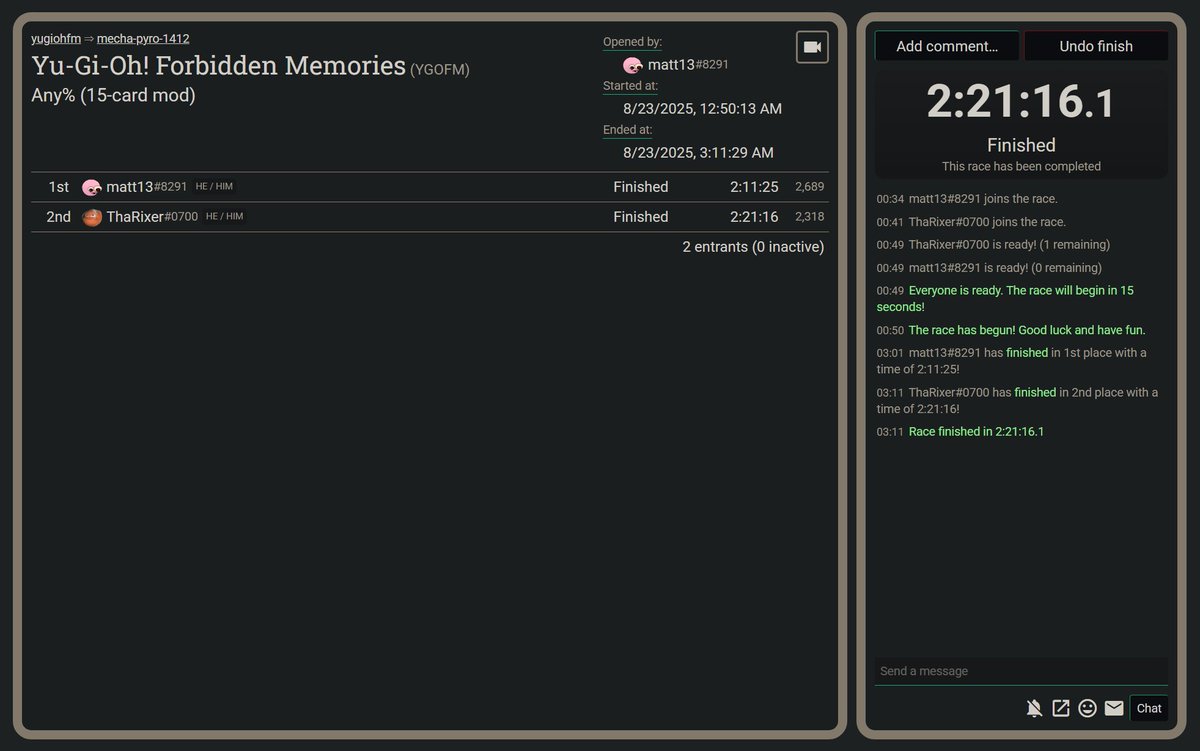Screen dimensions: 1200x751
Task: Click the 'ThaRixer#0700 joins the race' message
Action: (987, 222)
